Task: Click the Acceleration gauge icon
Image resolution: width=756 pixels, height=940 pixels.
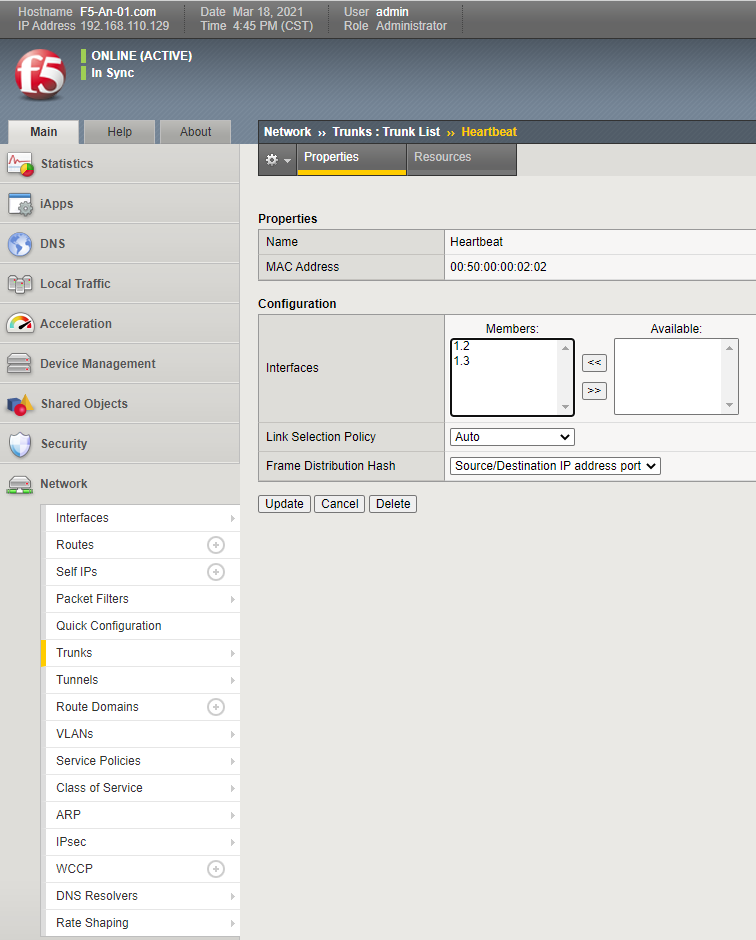Action: coord(20,324)
